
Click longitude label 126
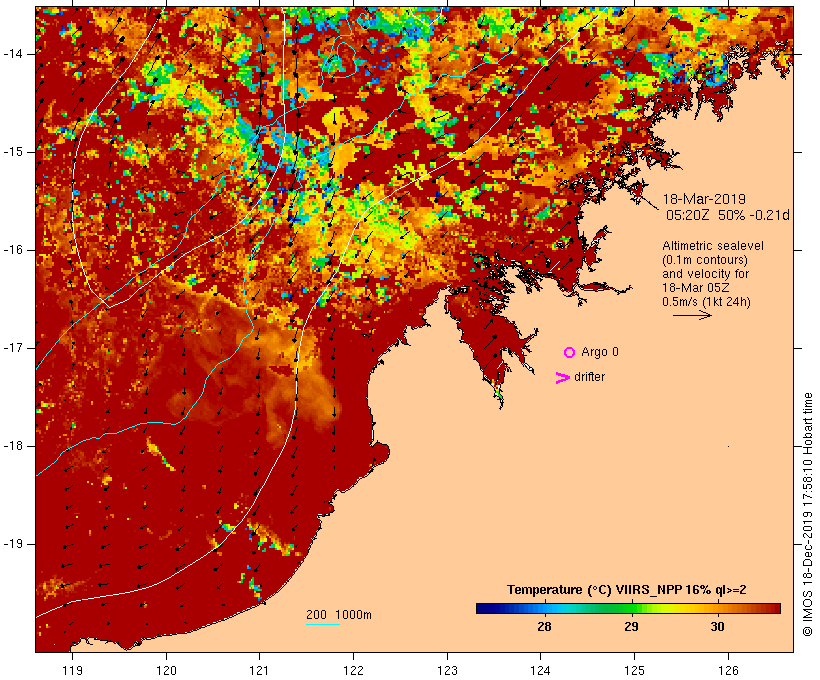[728, 671]
